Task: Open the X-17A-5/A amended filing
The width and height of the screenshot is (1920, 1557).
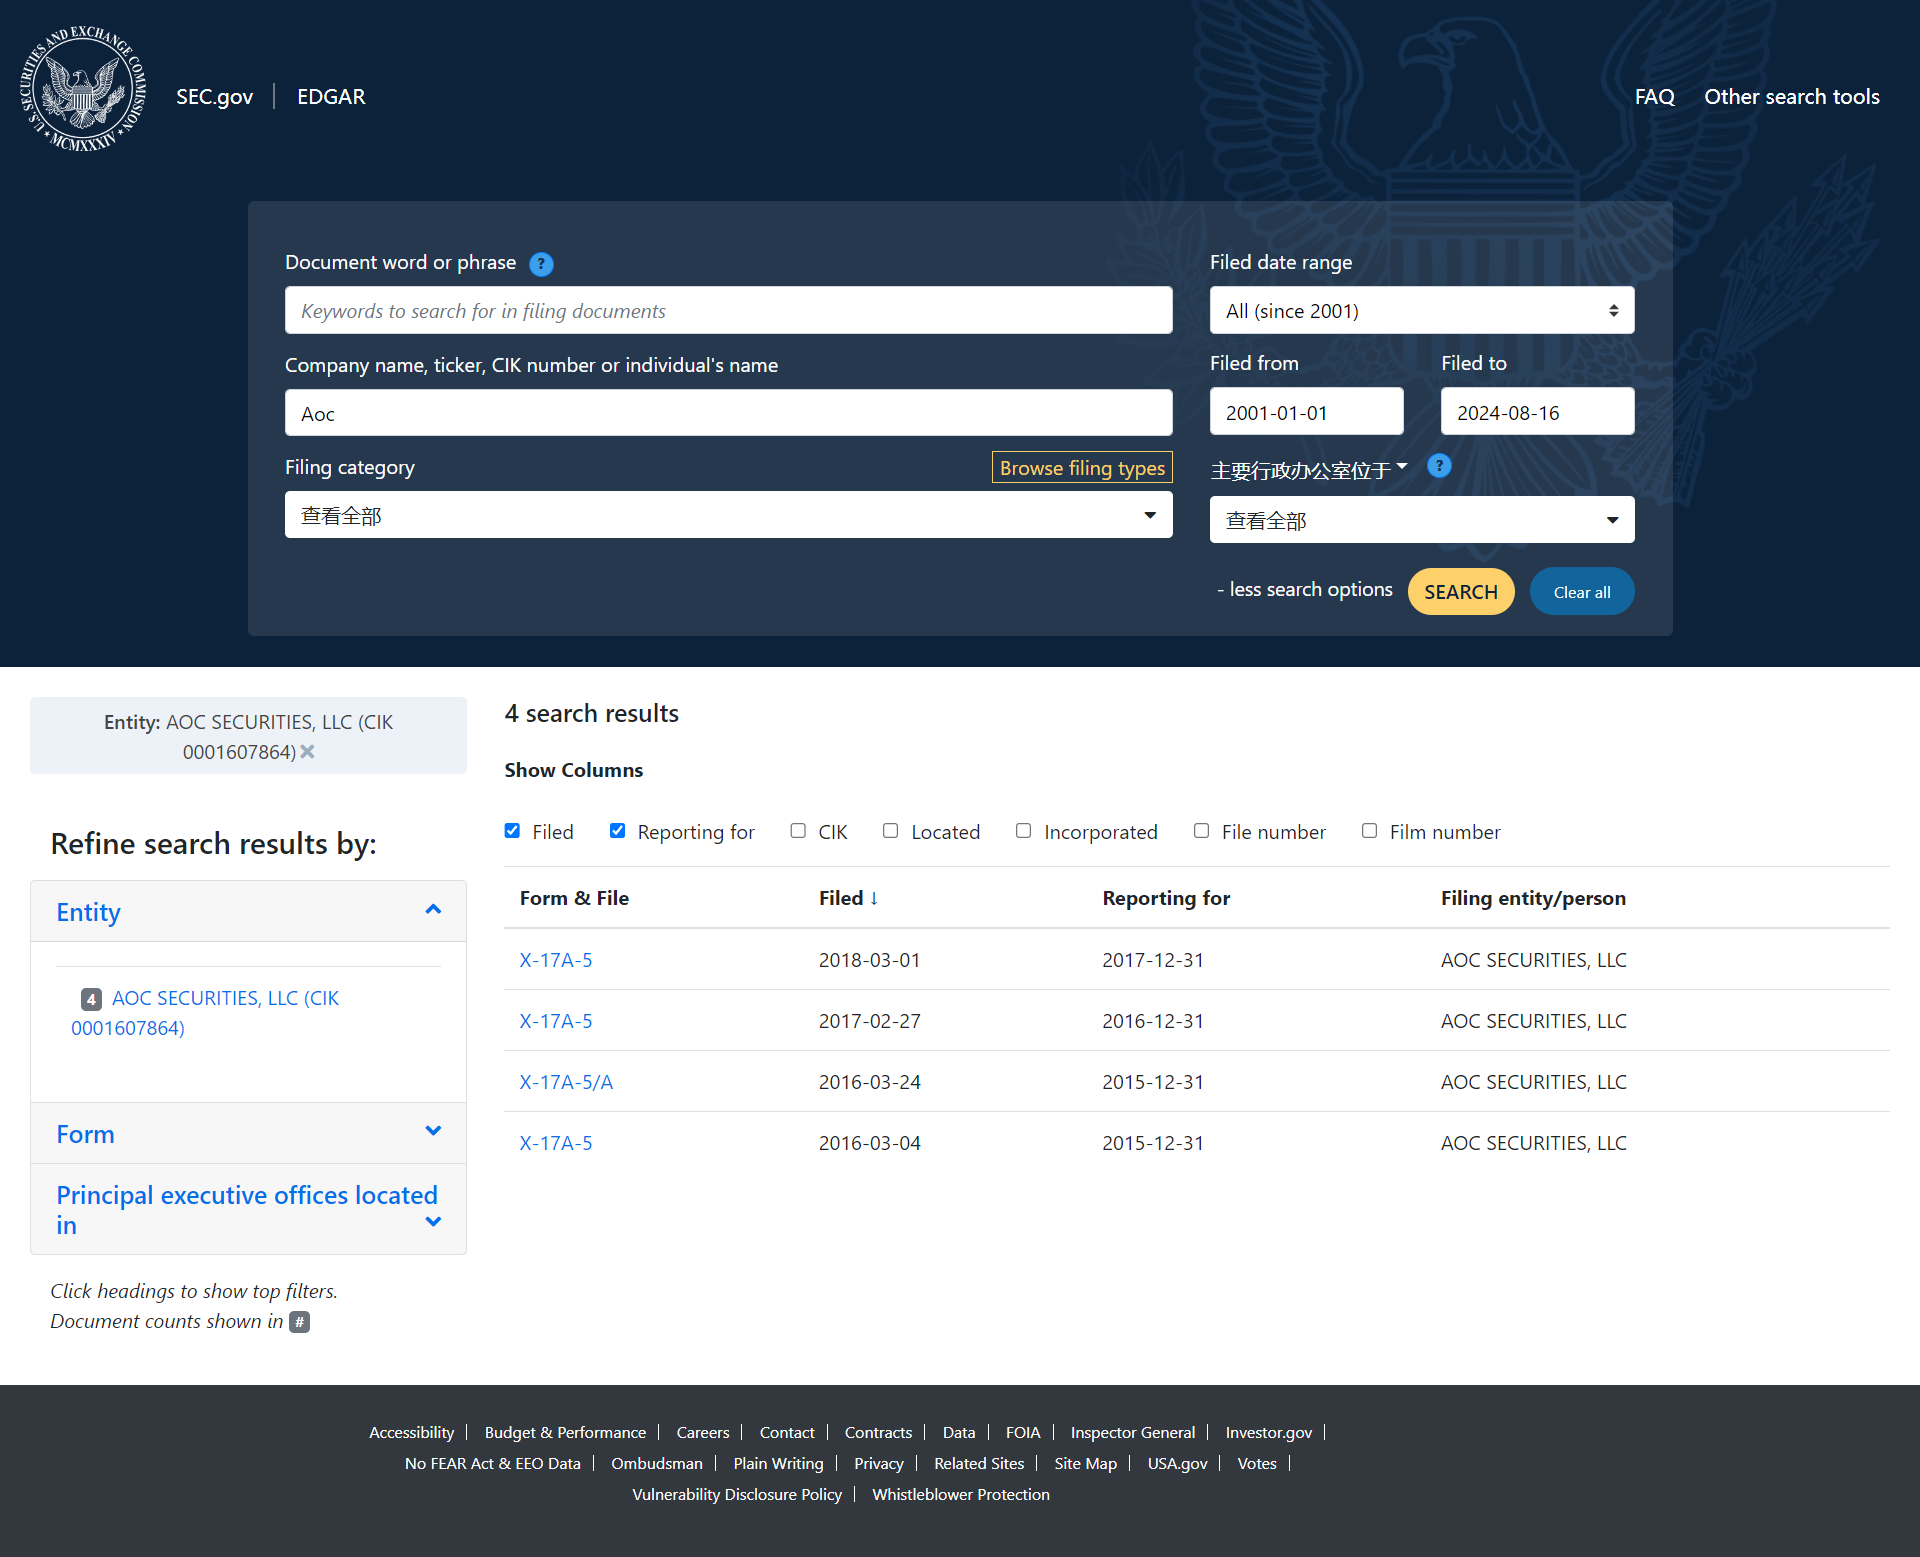Action: pos(566,1082)
